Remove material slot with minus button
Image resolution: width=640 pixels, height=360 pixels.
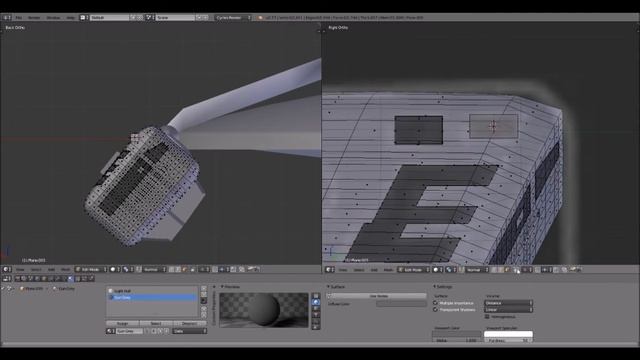(x=204, y=294)
